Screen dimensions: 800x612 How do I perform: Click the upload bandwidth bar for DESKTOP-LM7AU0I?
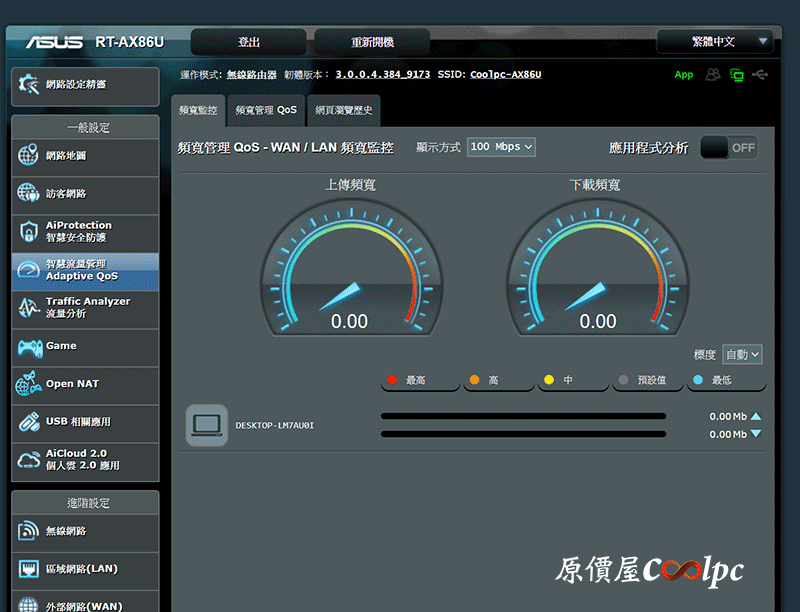coord(523,416)
